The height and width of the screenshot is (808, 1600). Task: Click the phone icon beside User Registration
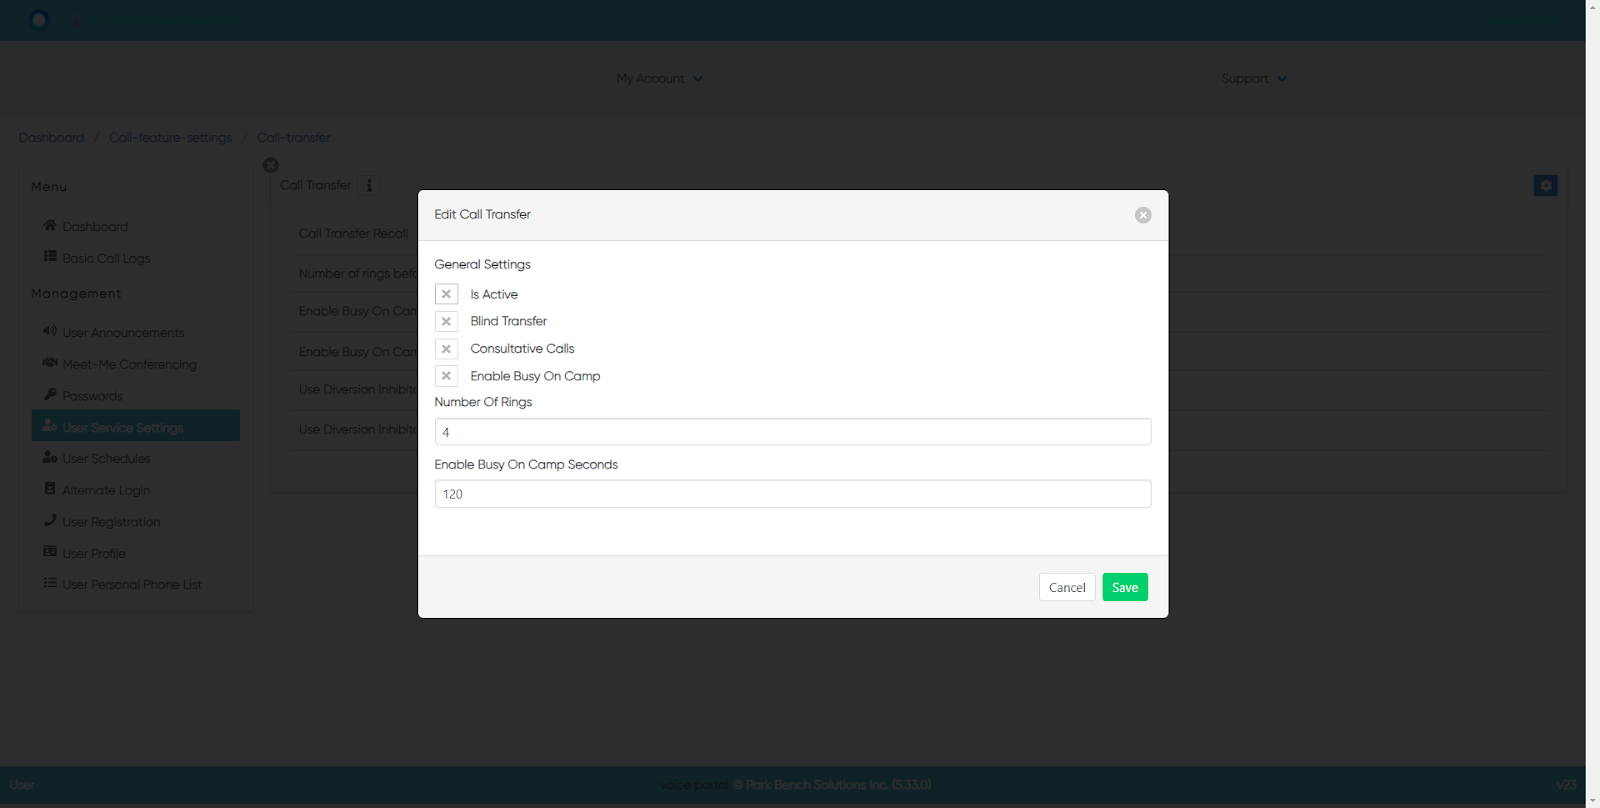coord(50,520)
